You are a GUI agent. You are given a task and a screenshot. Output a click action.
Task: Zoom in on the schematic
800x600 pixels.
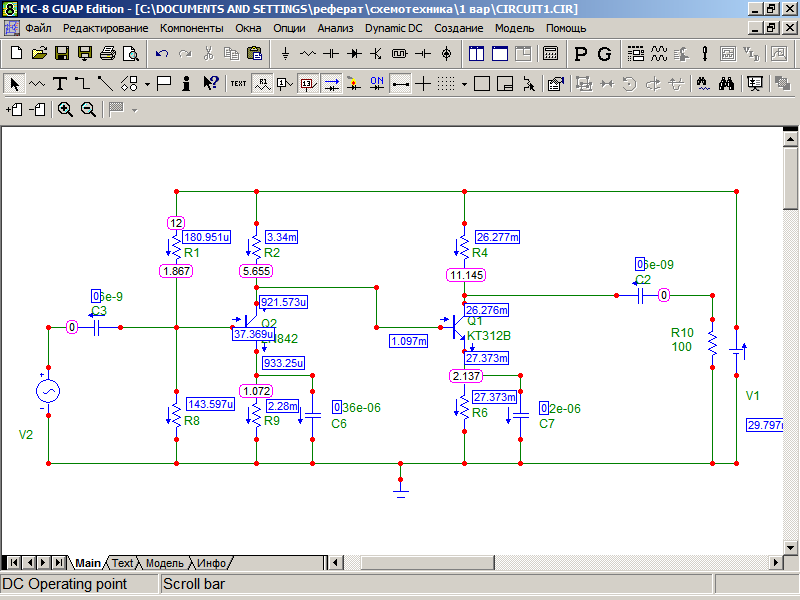(x=65, y=109)
